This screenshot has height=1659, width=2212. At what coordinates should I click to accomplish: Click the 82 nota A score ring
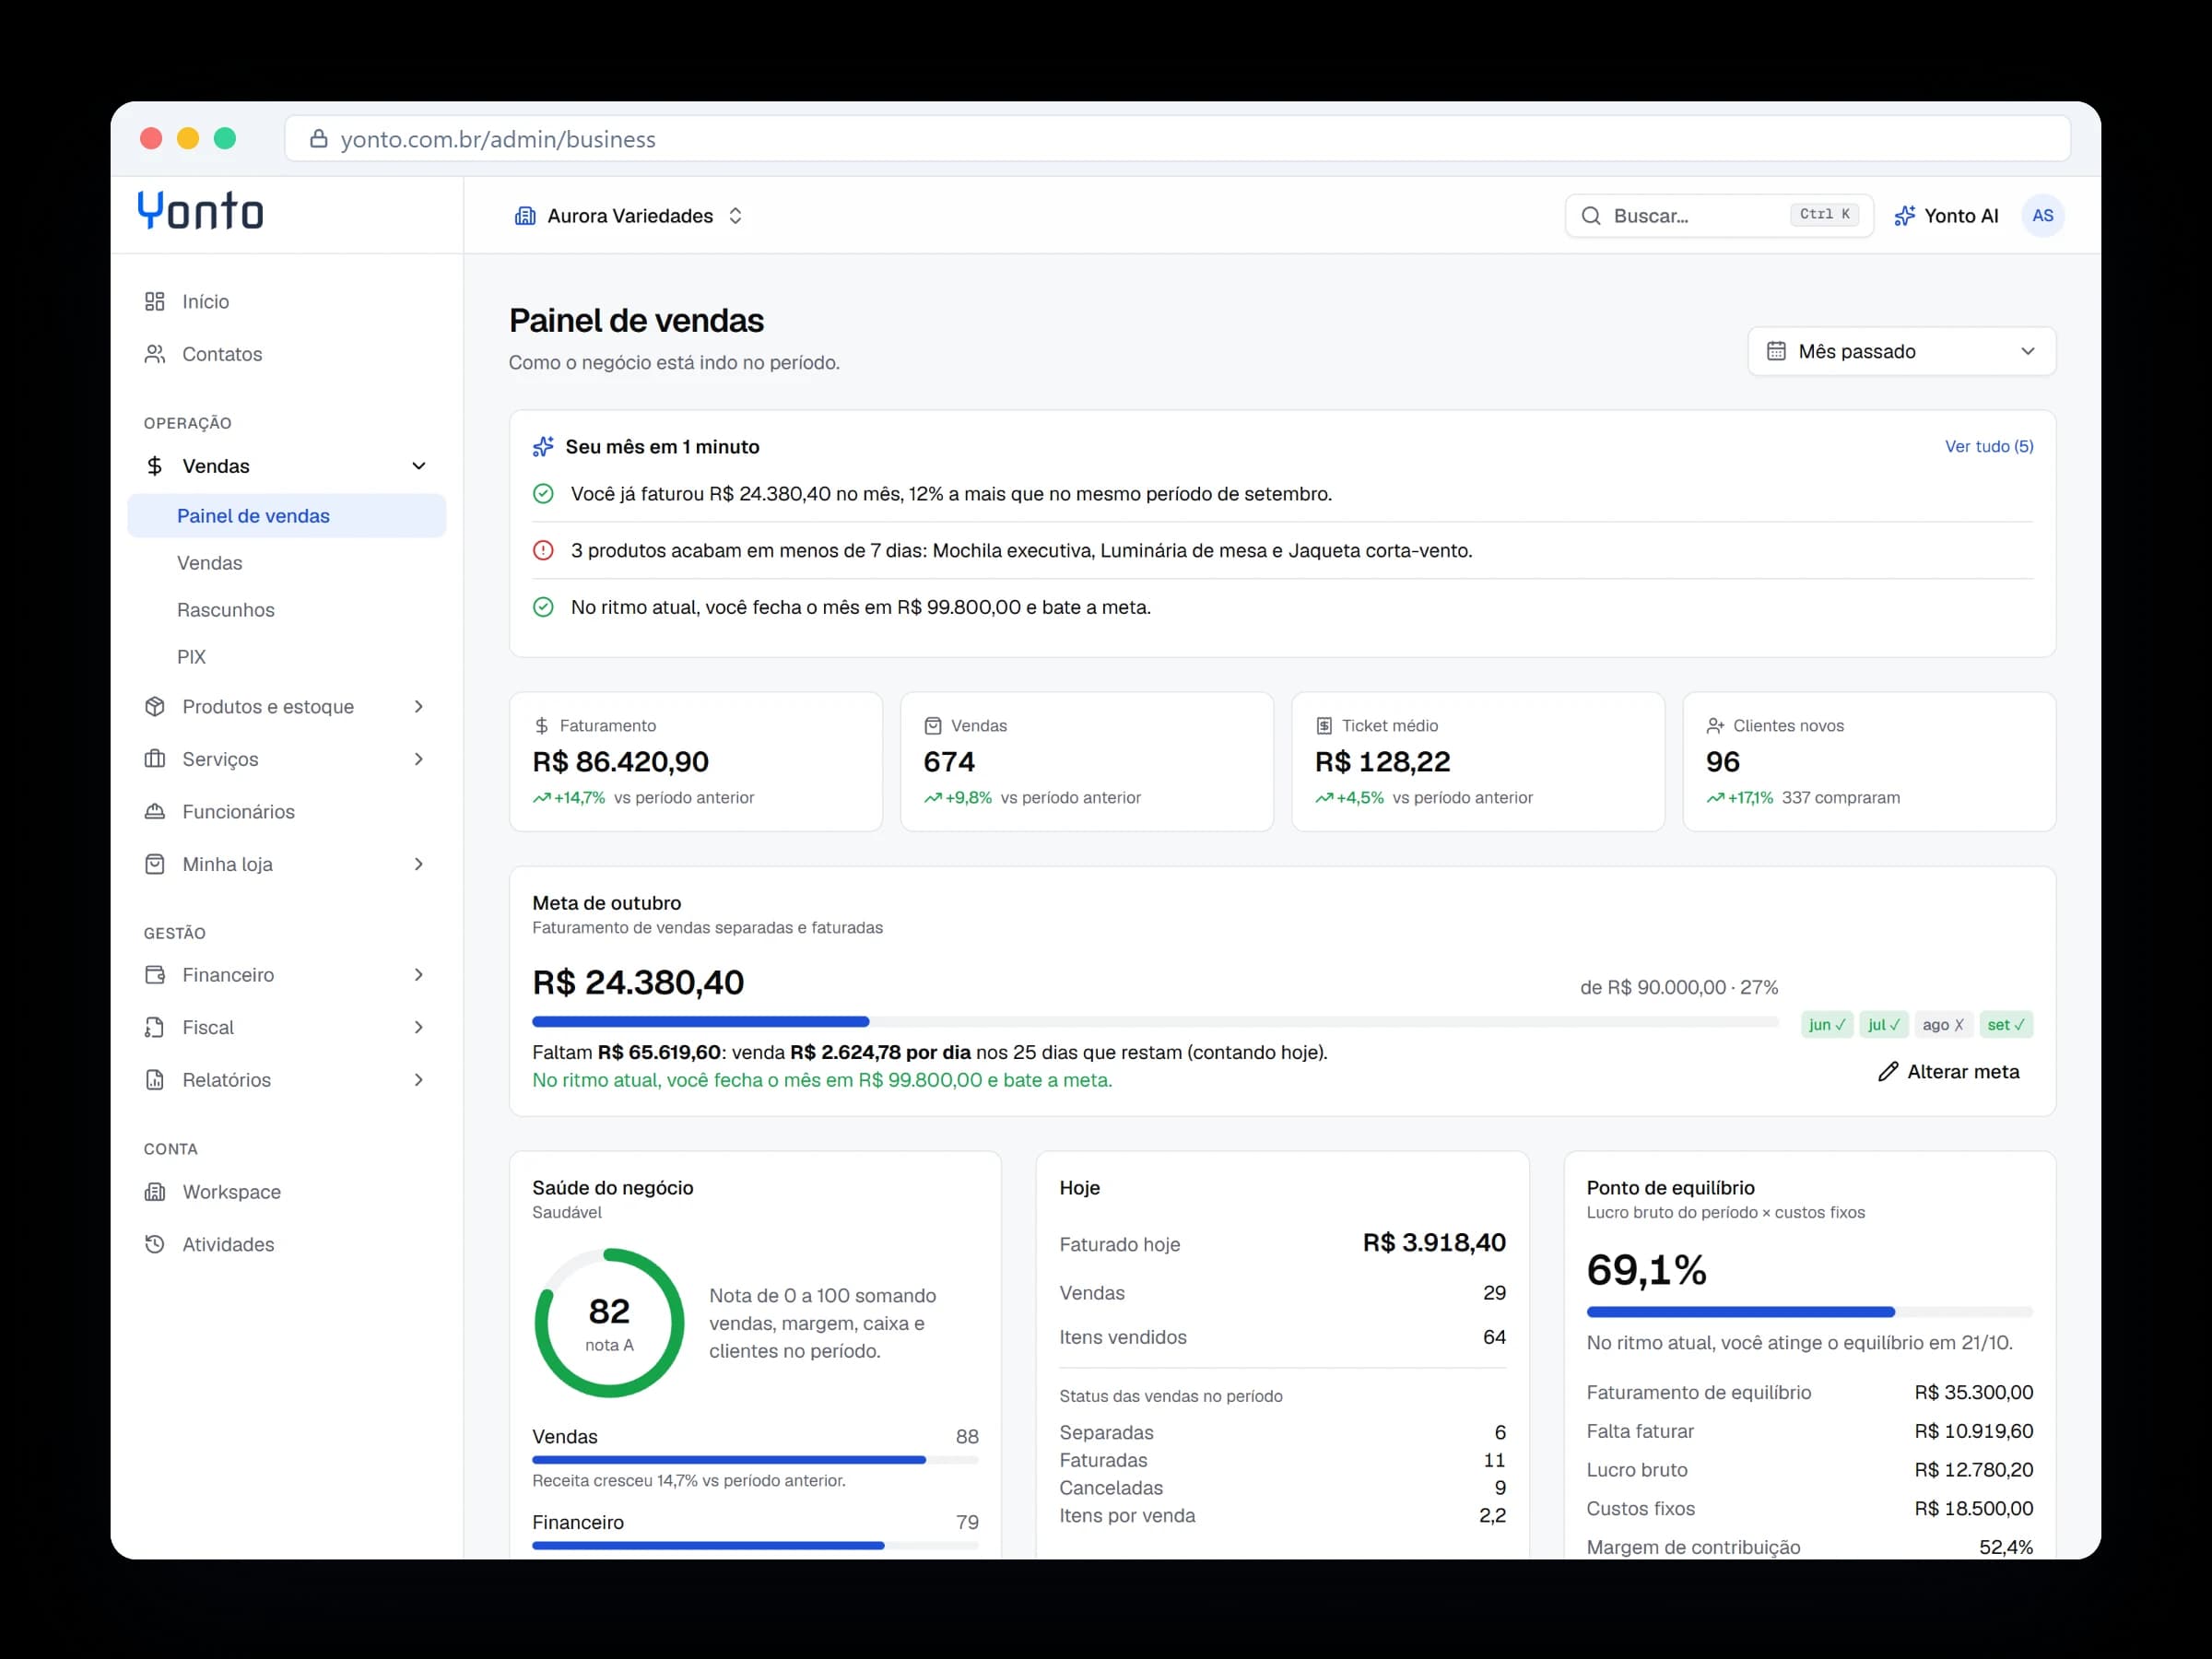click(x=609, y=1323)
